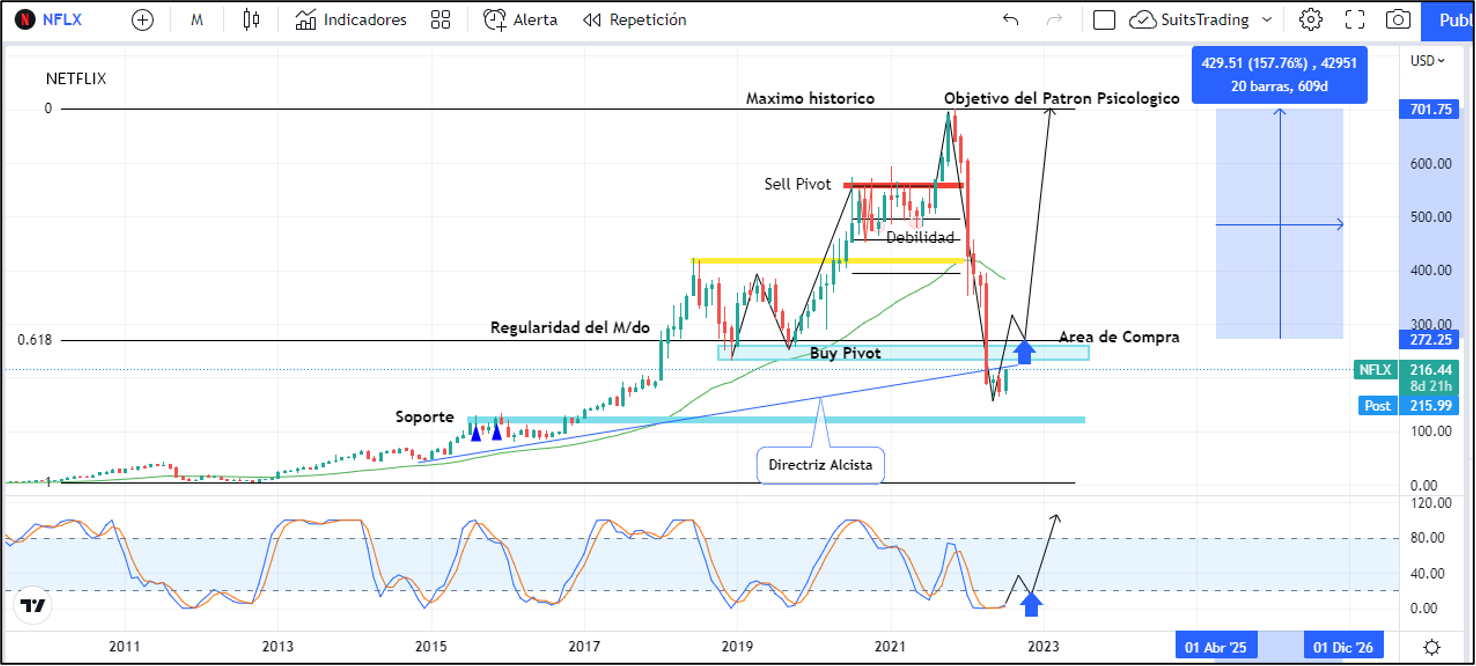The height and width of the screenshot is (666, 1476).
Task: Click the undo arrow
Action: (1011, 20)
